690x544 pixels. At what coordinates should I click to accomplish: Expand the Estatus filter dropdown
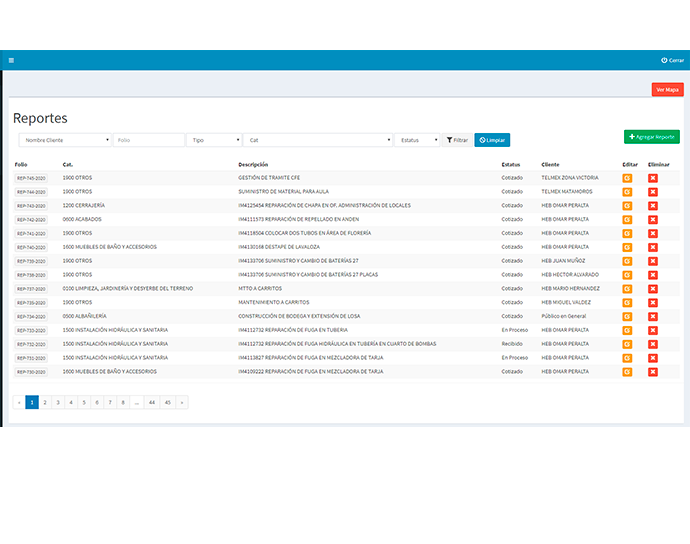point(417,140)
